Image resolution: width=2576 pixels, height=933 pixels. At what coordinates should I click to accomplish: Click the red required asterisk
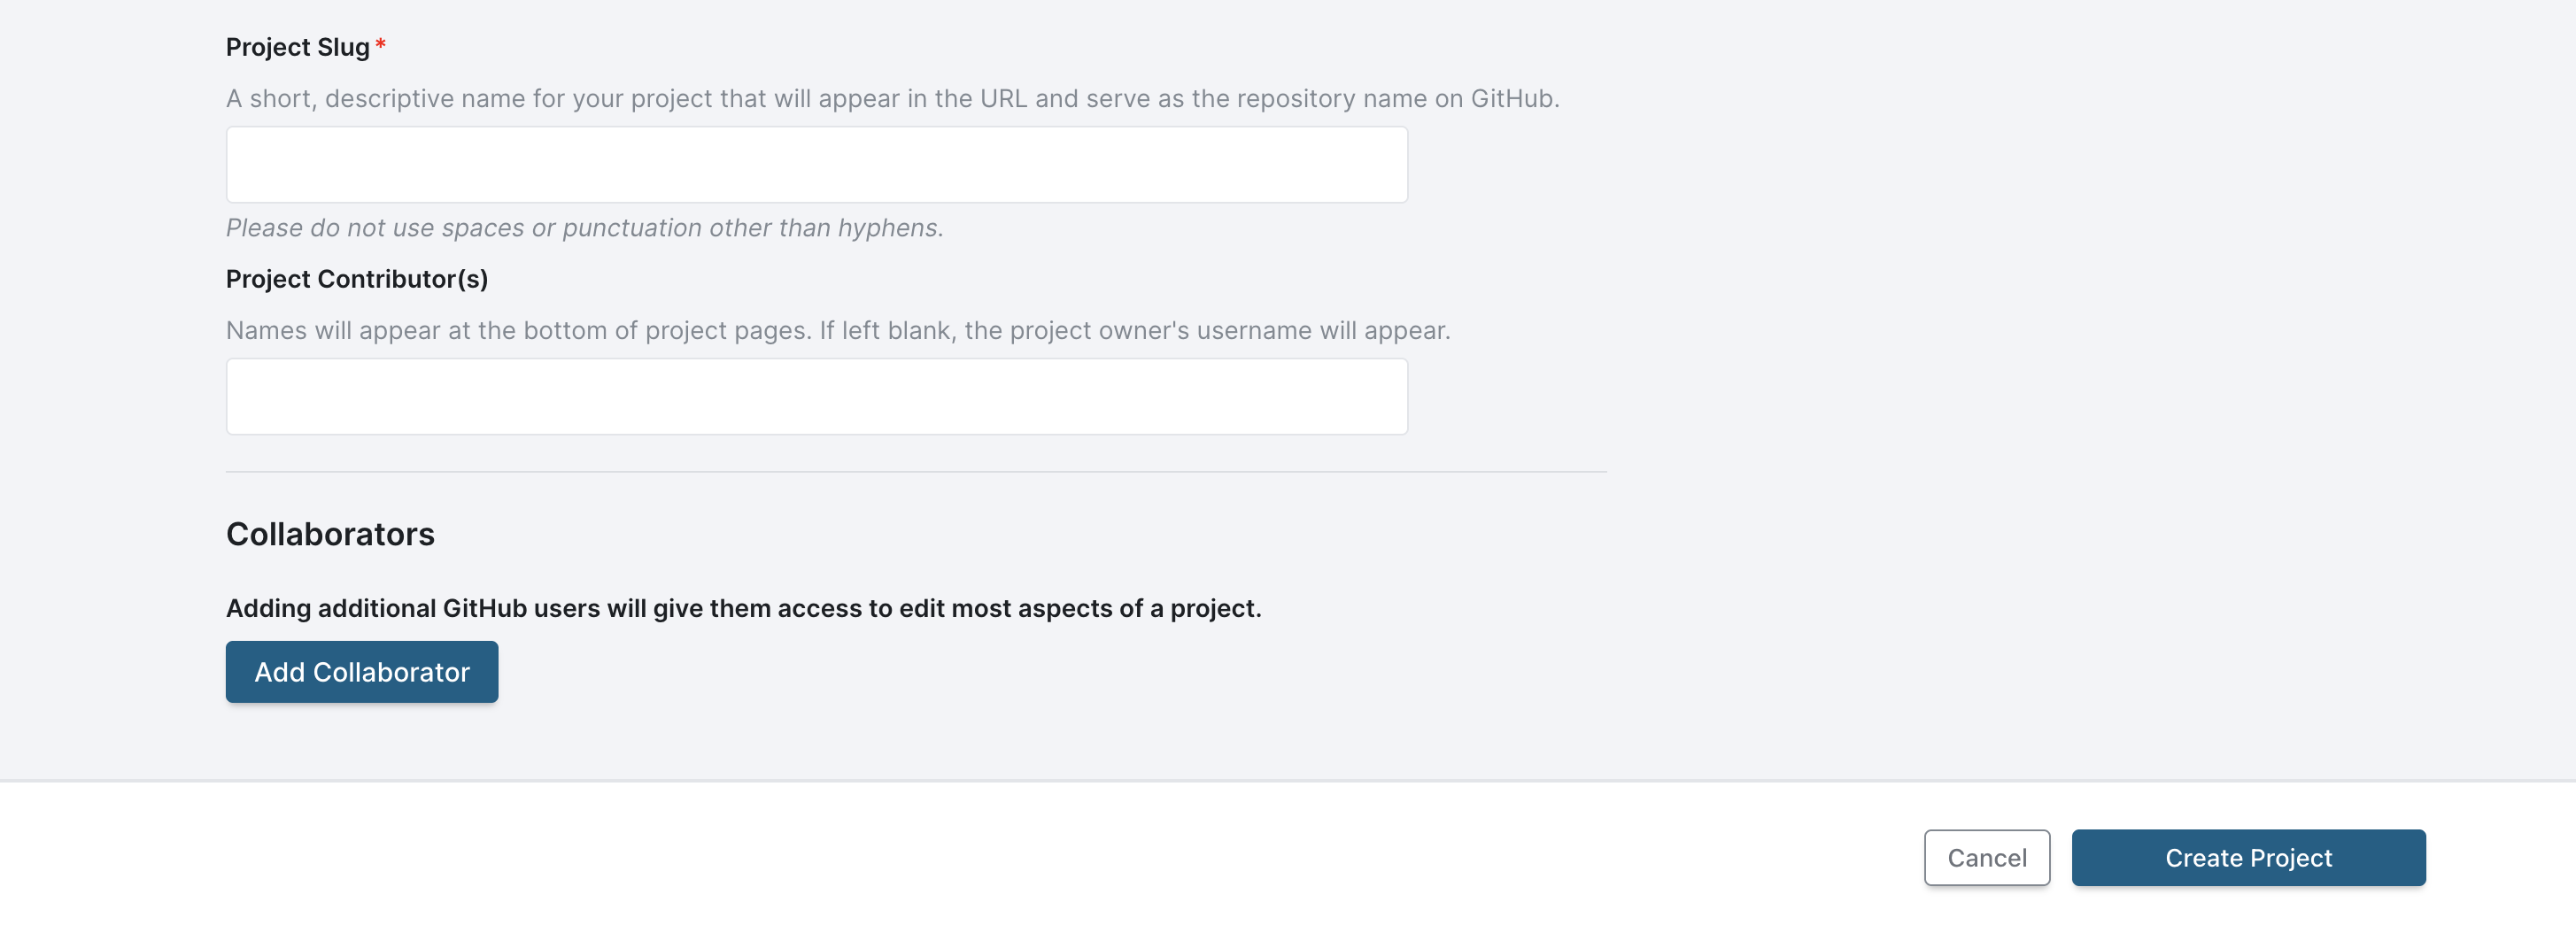click(381, 46)
